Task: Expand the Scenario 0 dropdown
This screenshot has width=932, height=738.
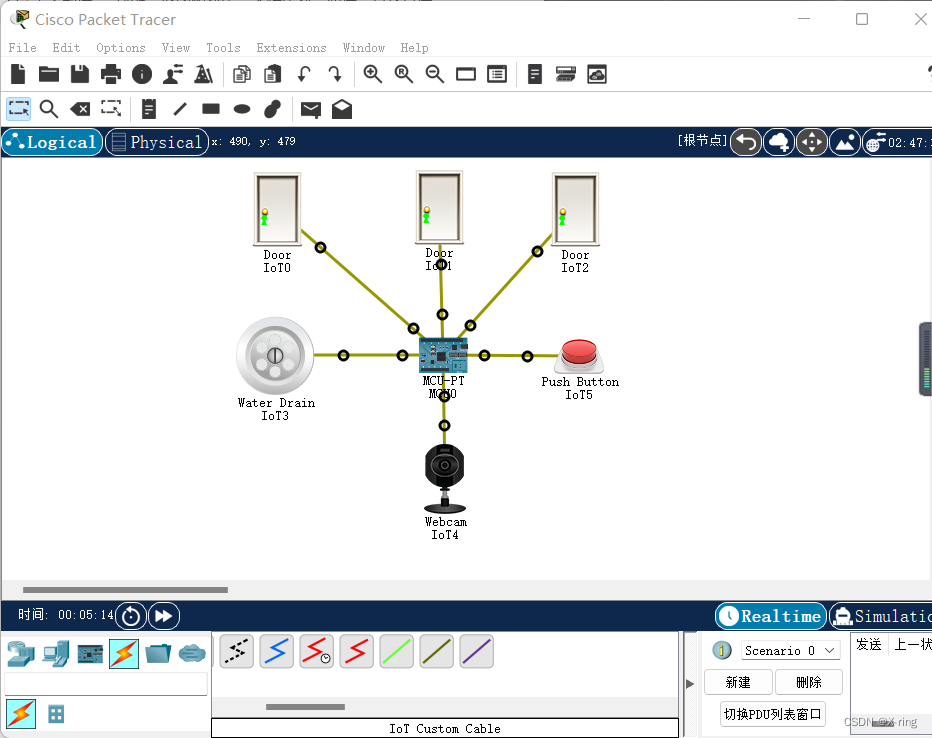Action: click(791, 651)
